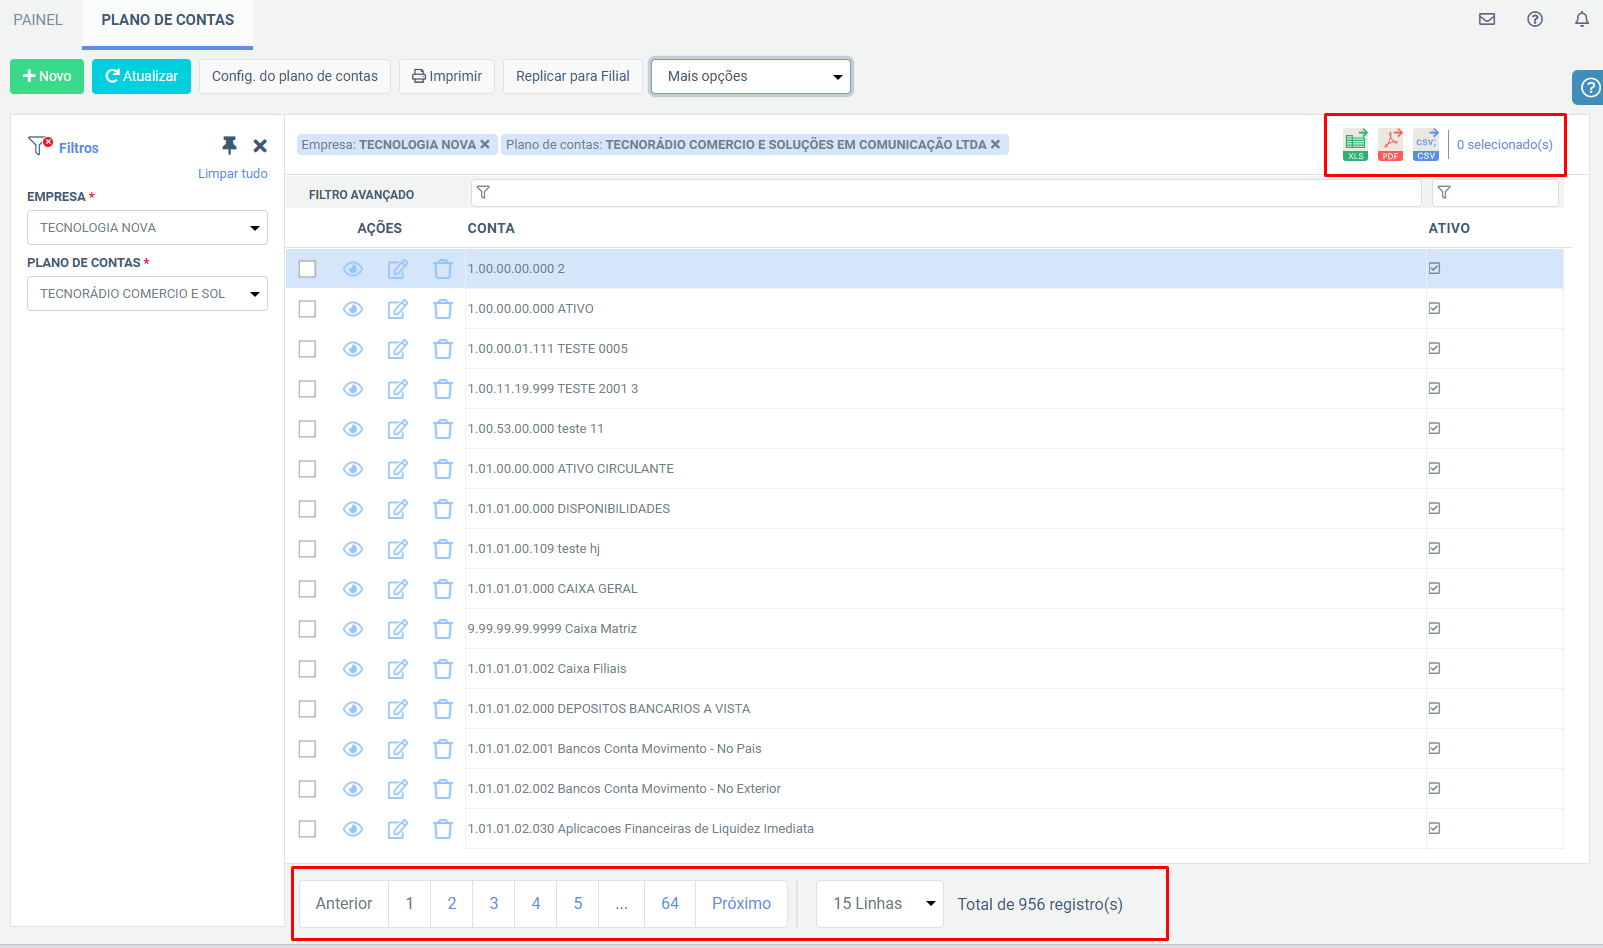Viewport: 1603px width, 948px height.
Task: Open the mail envelope icon
Action: click(1487, 19)
